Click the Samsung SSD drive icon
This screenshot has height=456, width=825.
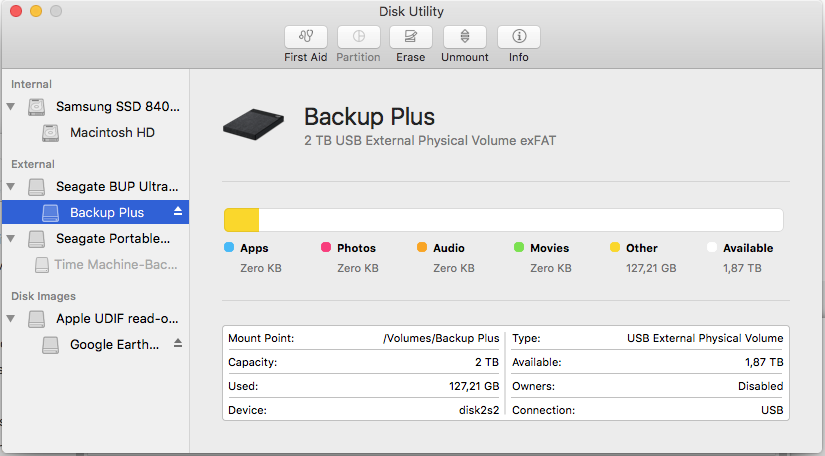point(36,107)
